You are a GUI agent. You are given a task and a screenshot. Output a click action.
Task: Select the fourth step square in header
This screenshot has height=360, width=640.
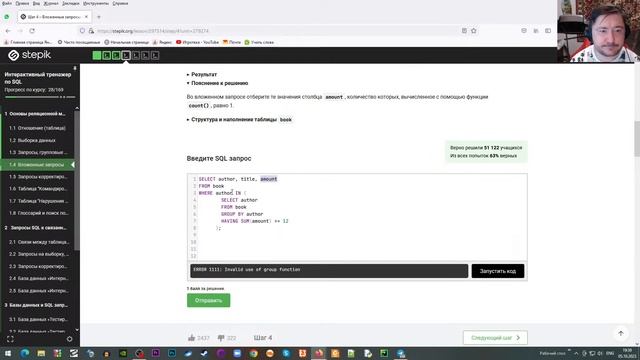[x=126, y=56]
